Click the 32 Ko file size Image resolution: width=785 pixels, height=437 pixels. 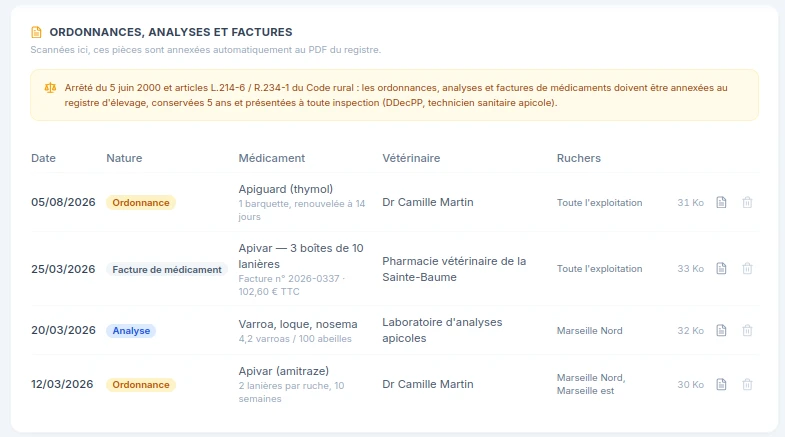[690, 331]
